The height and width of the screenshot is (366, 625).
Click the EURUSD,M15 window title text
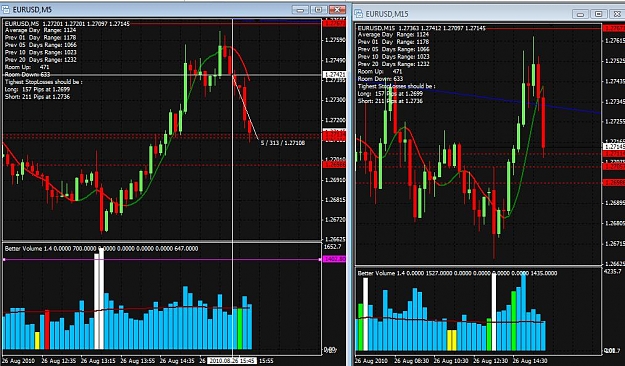[387, 14]
